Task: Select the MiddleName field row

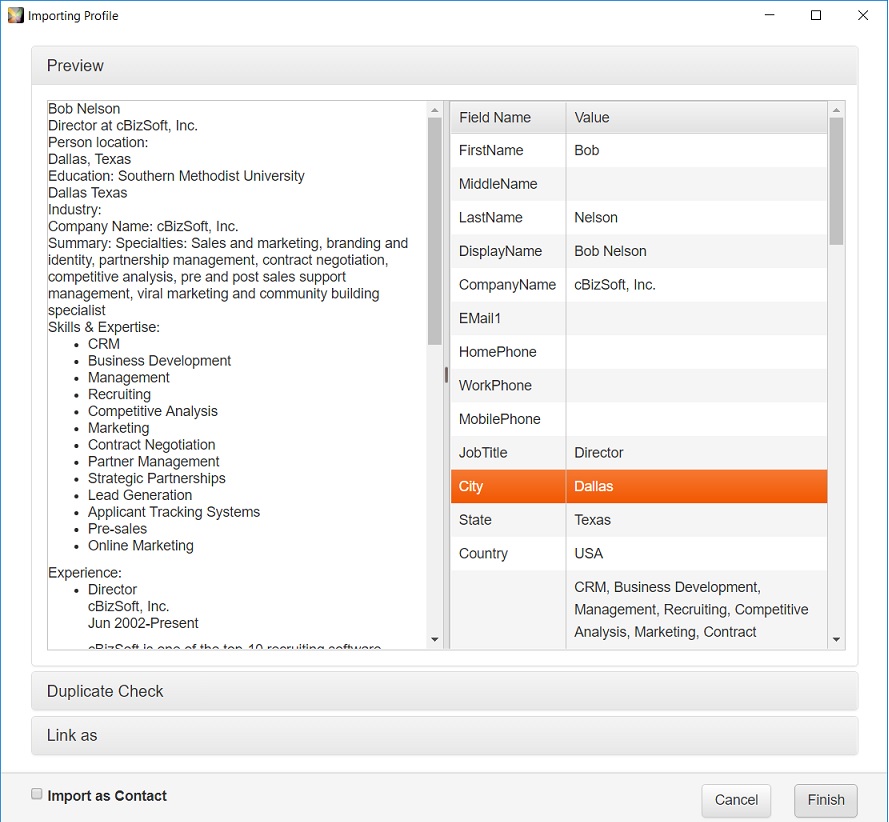Action: 639,184
